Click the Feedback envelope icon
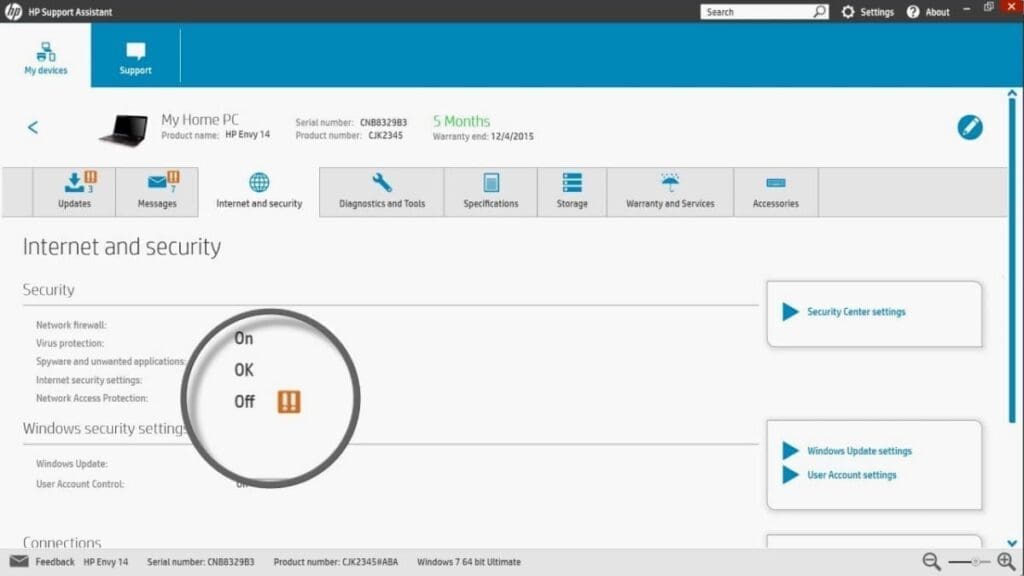 (x=19, y=561)
